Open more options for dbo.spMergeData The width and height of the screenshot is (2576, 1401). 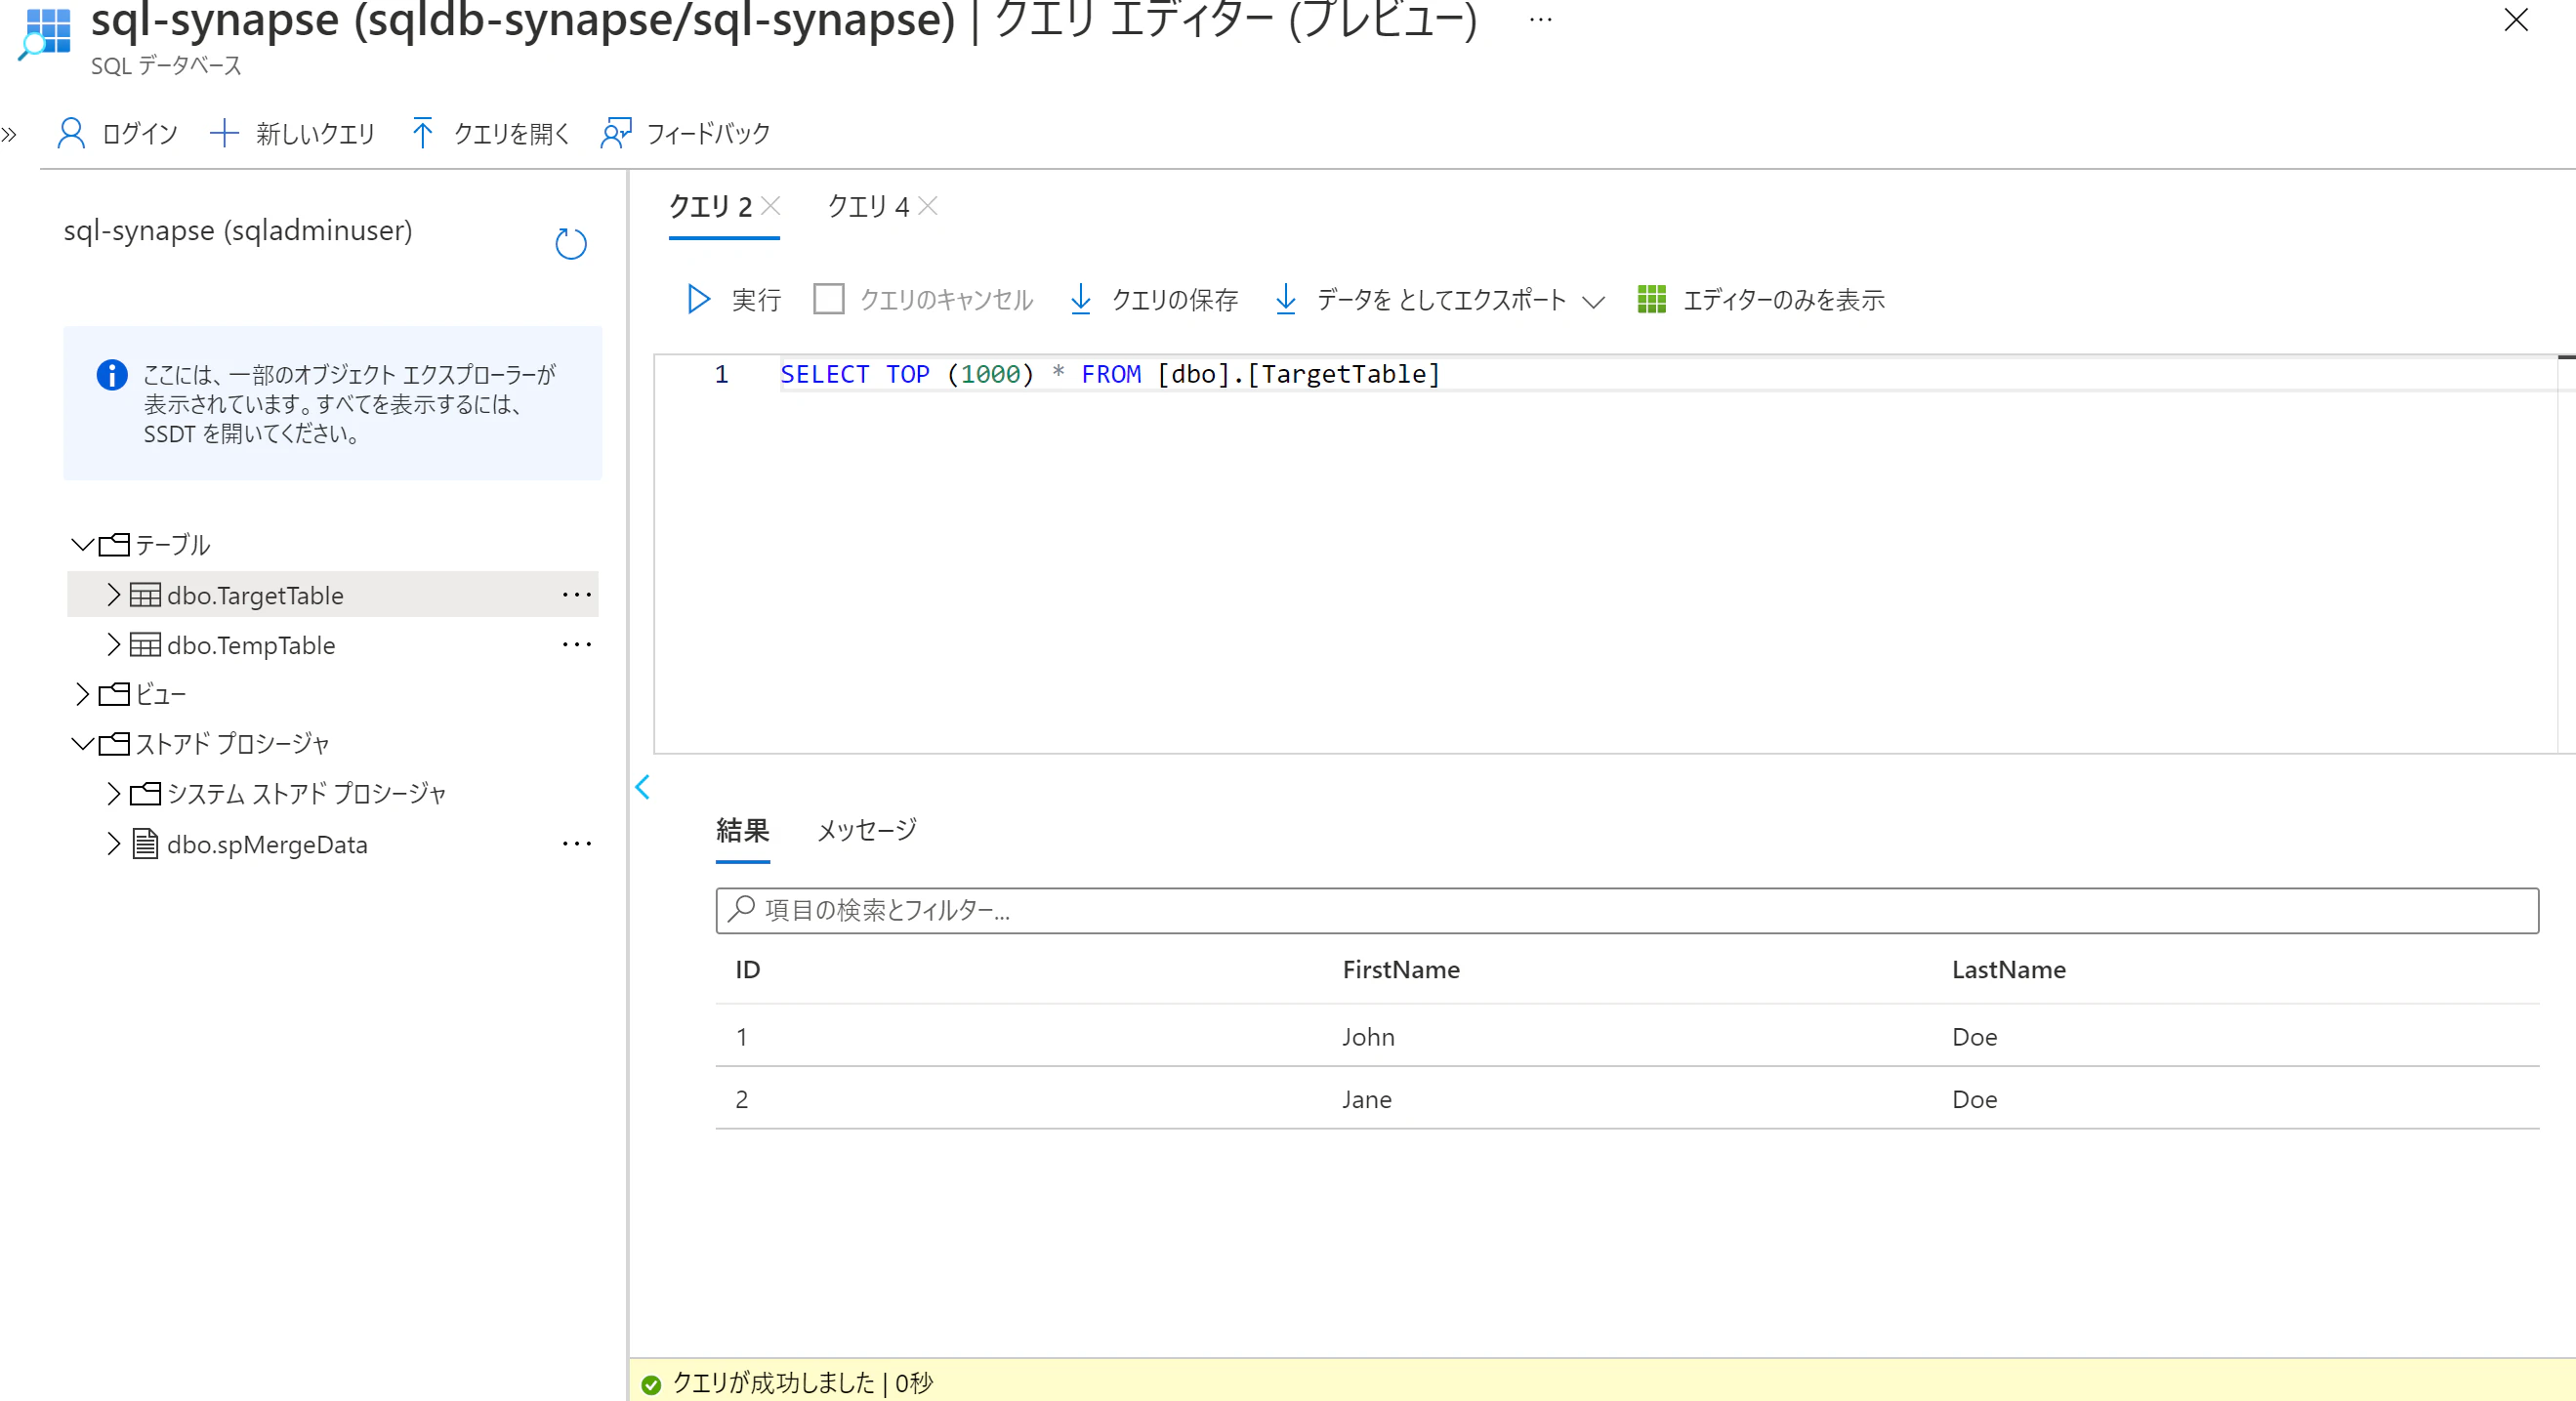577,844
